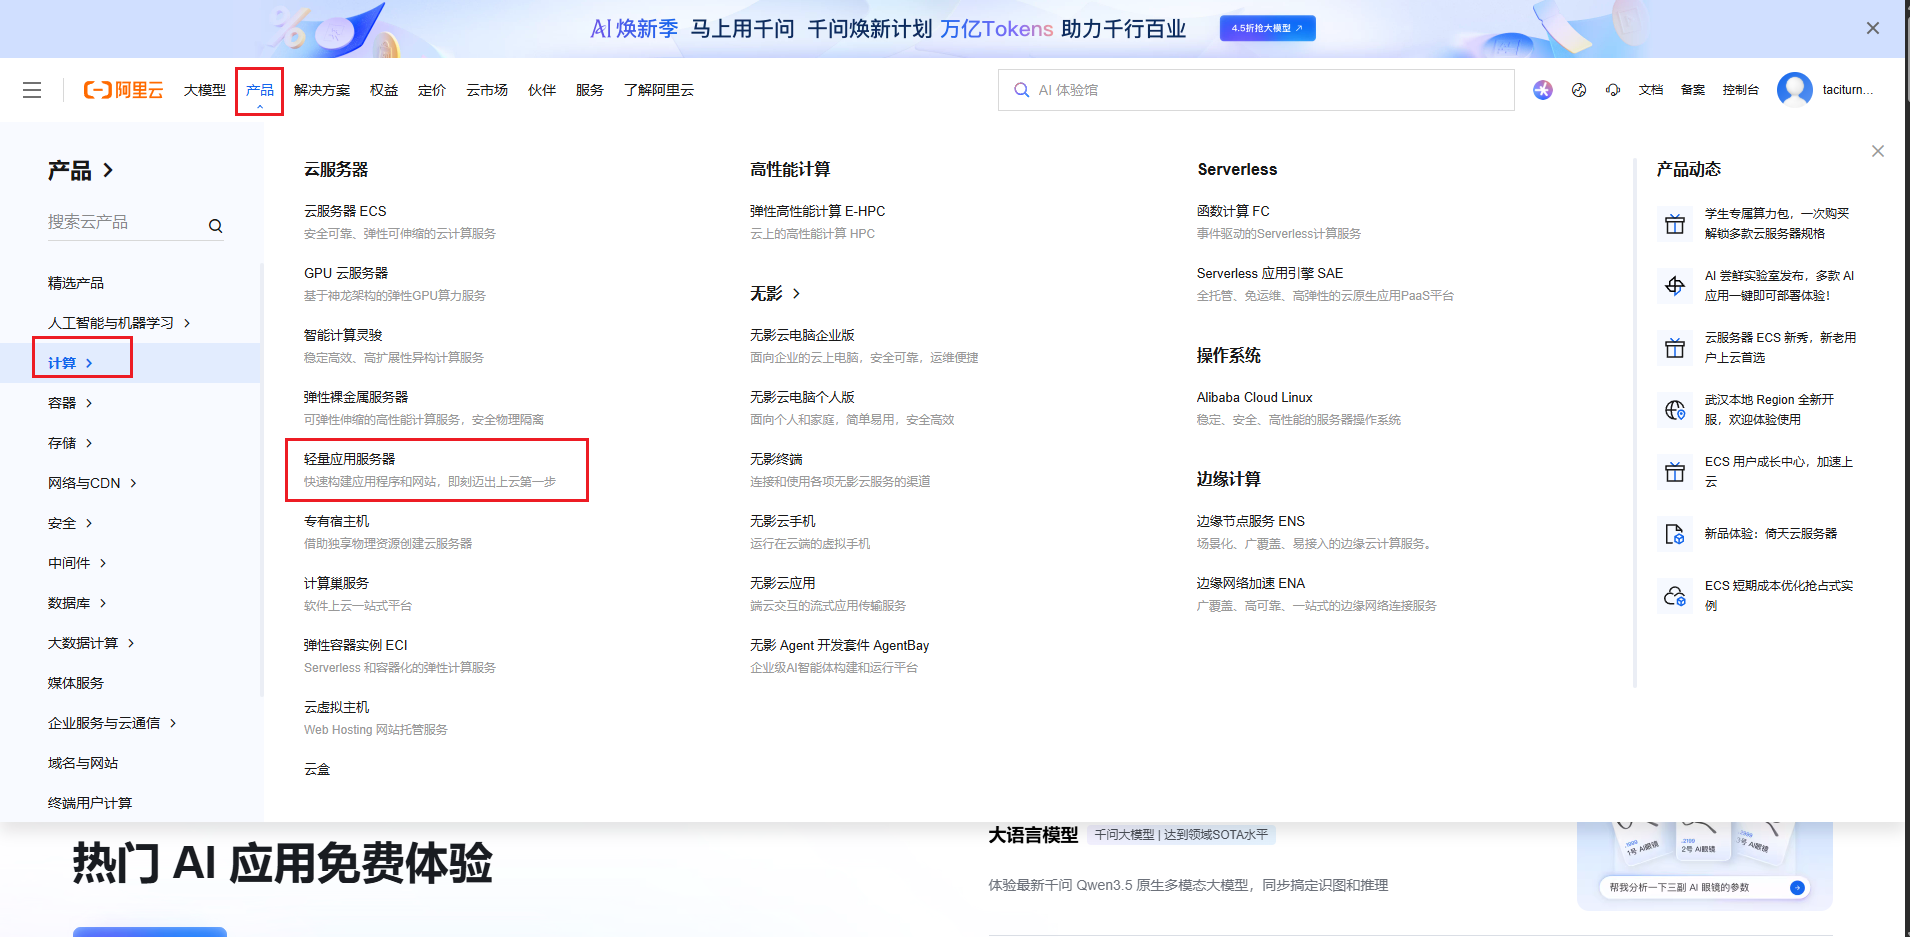Close the products dropdown panel
Screen dimensions: 1910x937
tap(1877, 151)
